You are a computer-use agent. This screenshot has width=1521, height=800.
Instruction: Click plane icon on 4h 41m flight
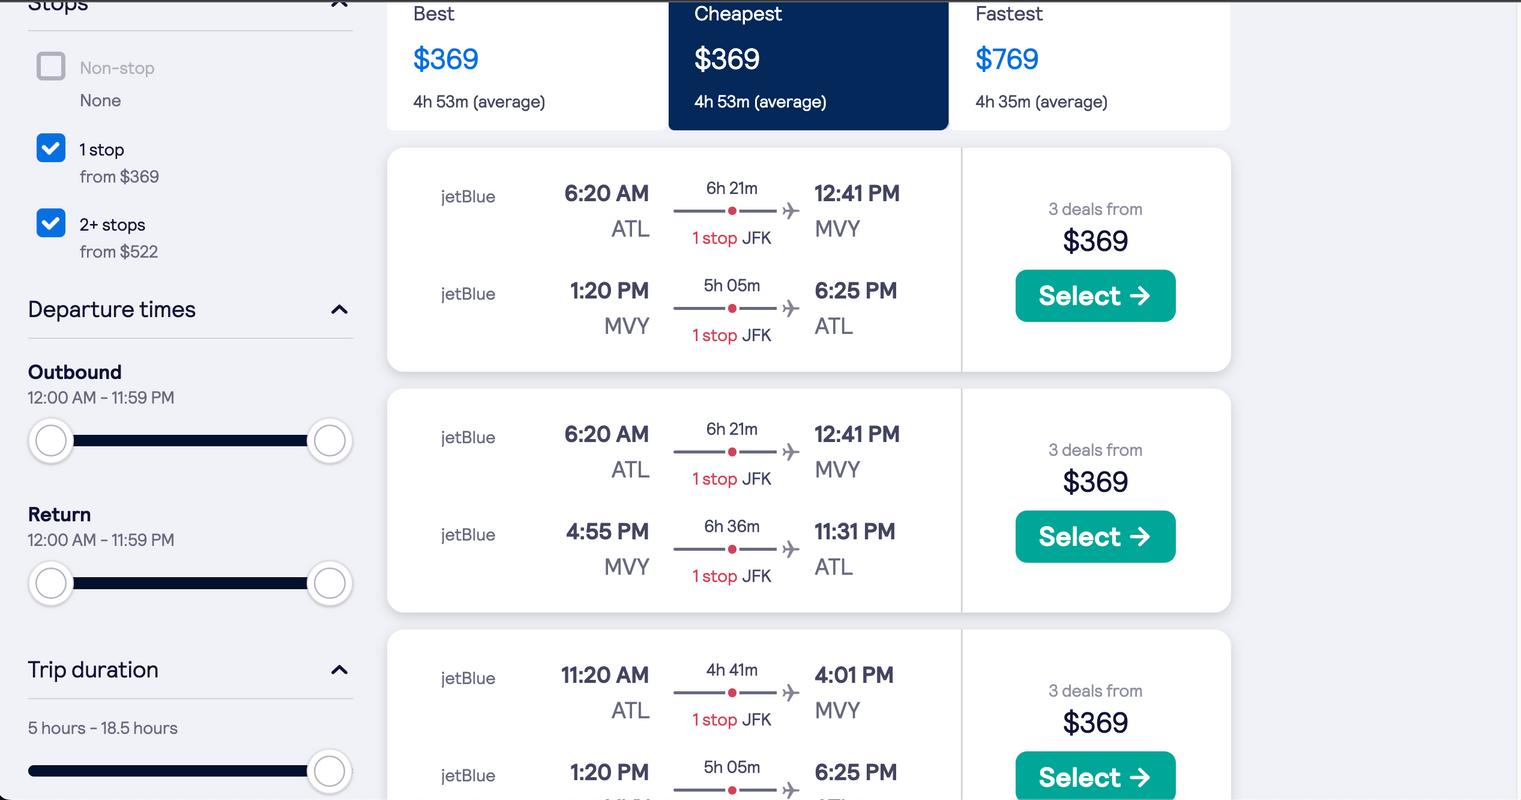pyautogui.click(x=791, y=693)
